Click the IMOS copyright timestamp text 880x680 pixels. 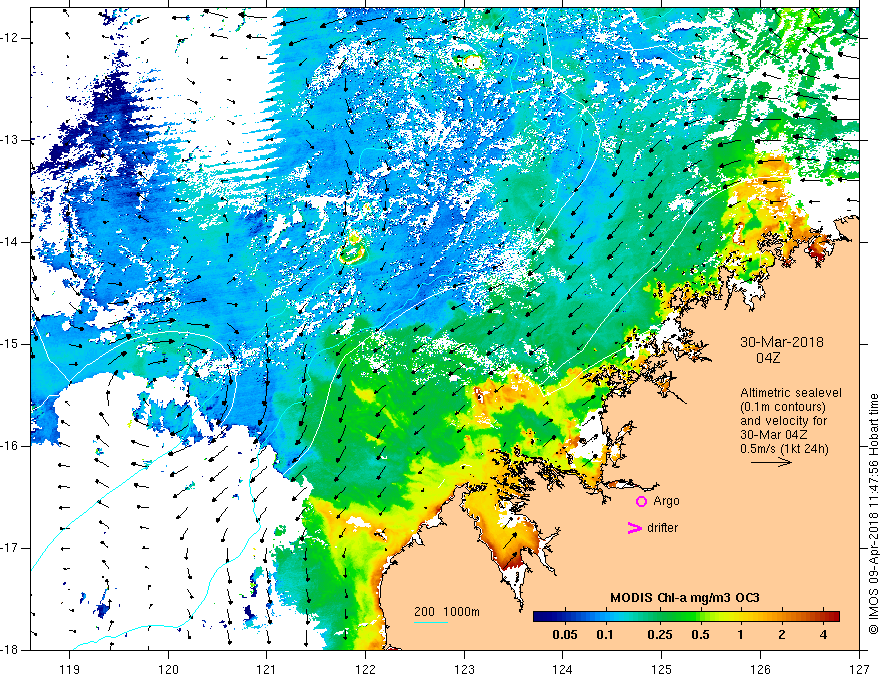[873, 514]
